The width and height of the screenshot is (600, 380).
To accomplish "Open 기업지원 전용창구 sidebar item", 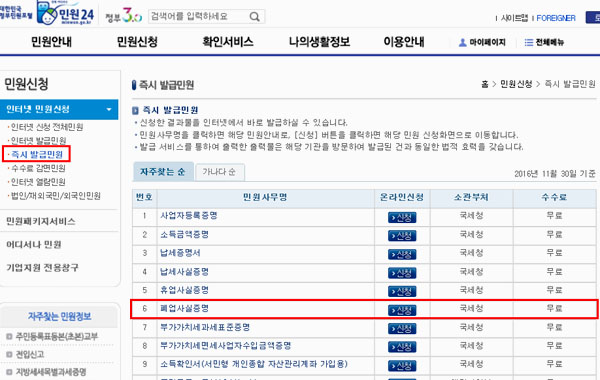I will tap(42, 267).
